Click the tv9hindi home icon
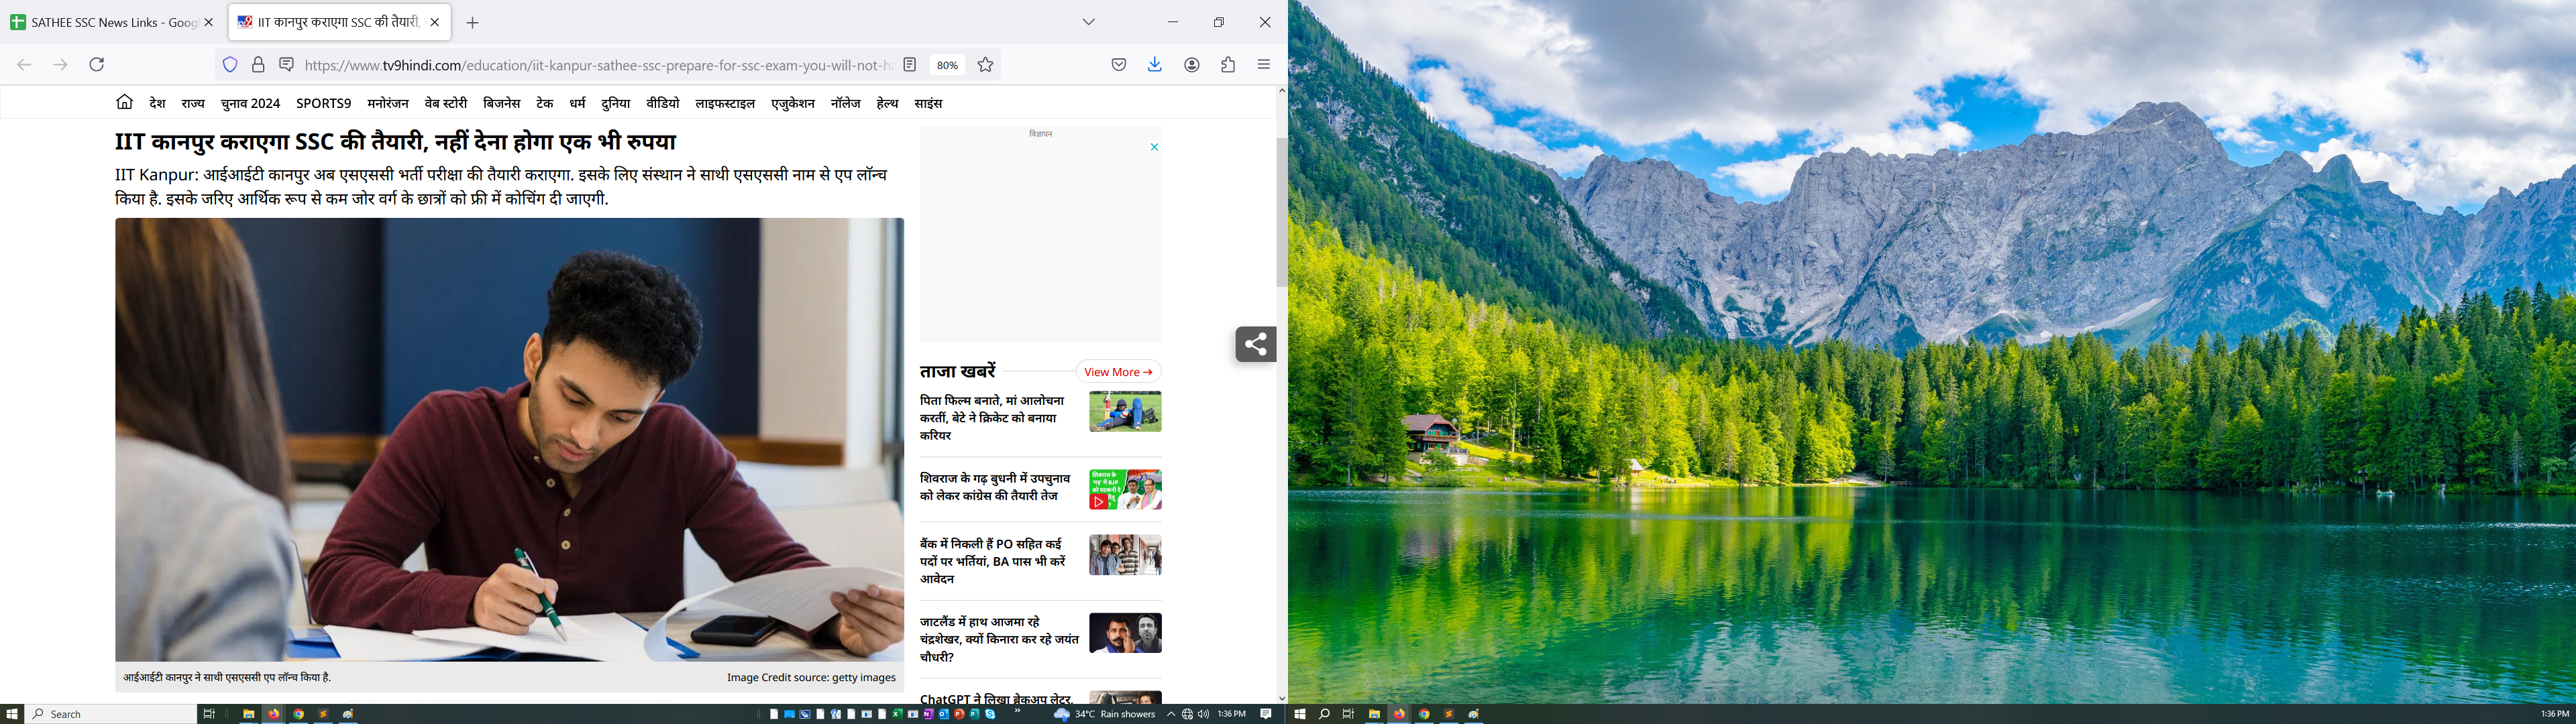The width and height of the screenshot is (2576, 724). pyautogui.click(x=124, y=102)
